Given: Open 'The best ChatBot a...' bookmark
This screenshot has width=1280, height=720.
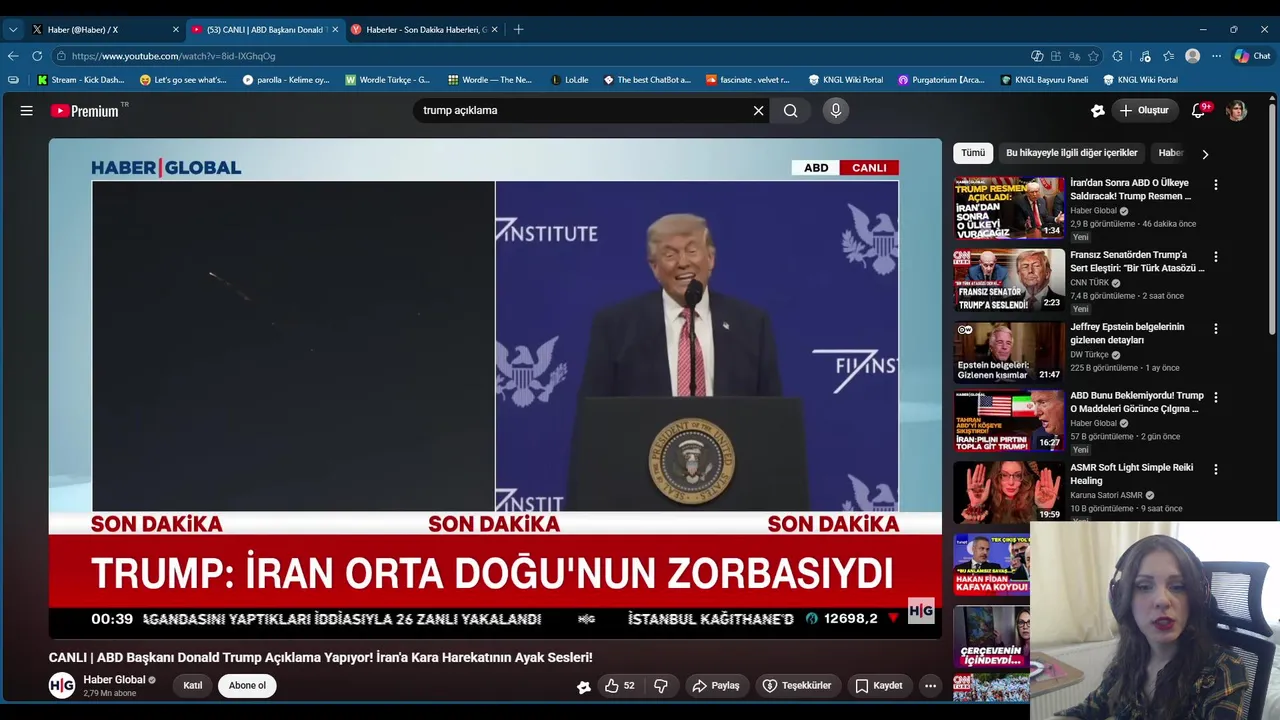Looking at the screenshot, I should coord(647,80).
